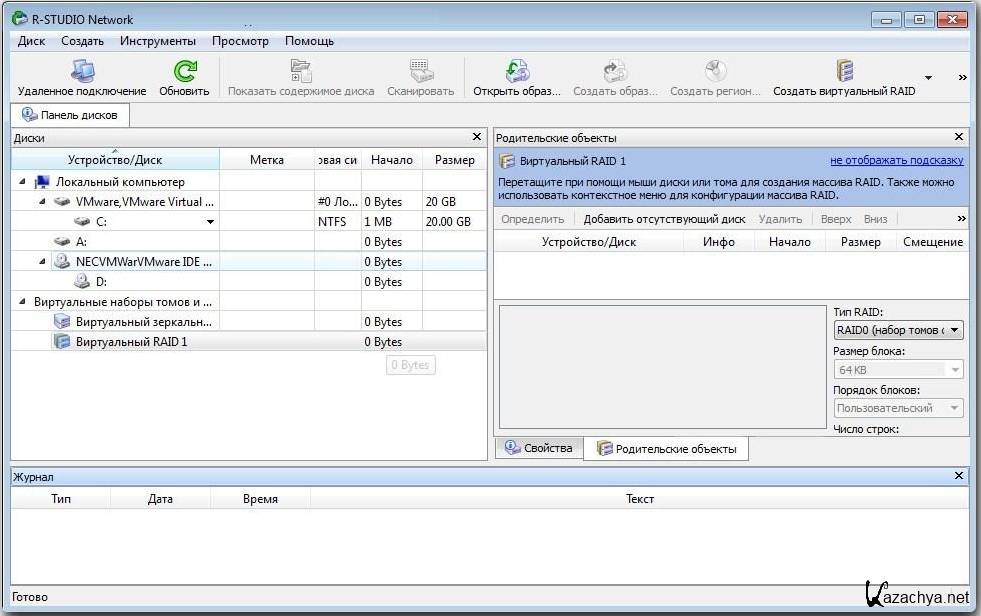981x616 pixels.
Task: Select Виртуальный зеркальный volume in the tree
Action: point(143,322)
